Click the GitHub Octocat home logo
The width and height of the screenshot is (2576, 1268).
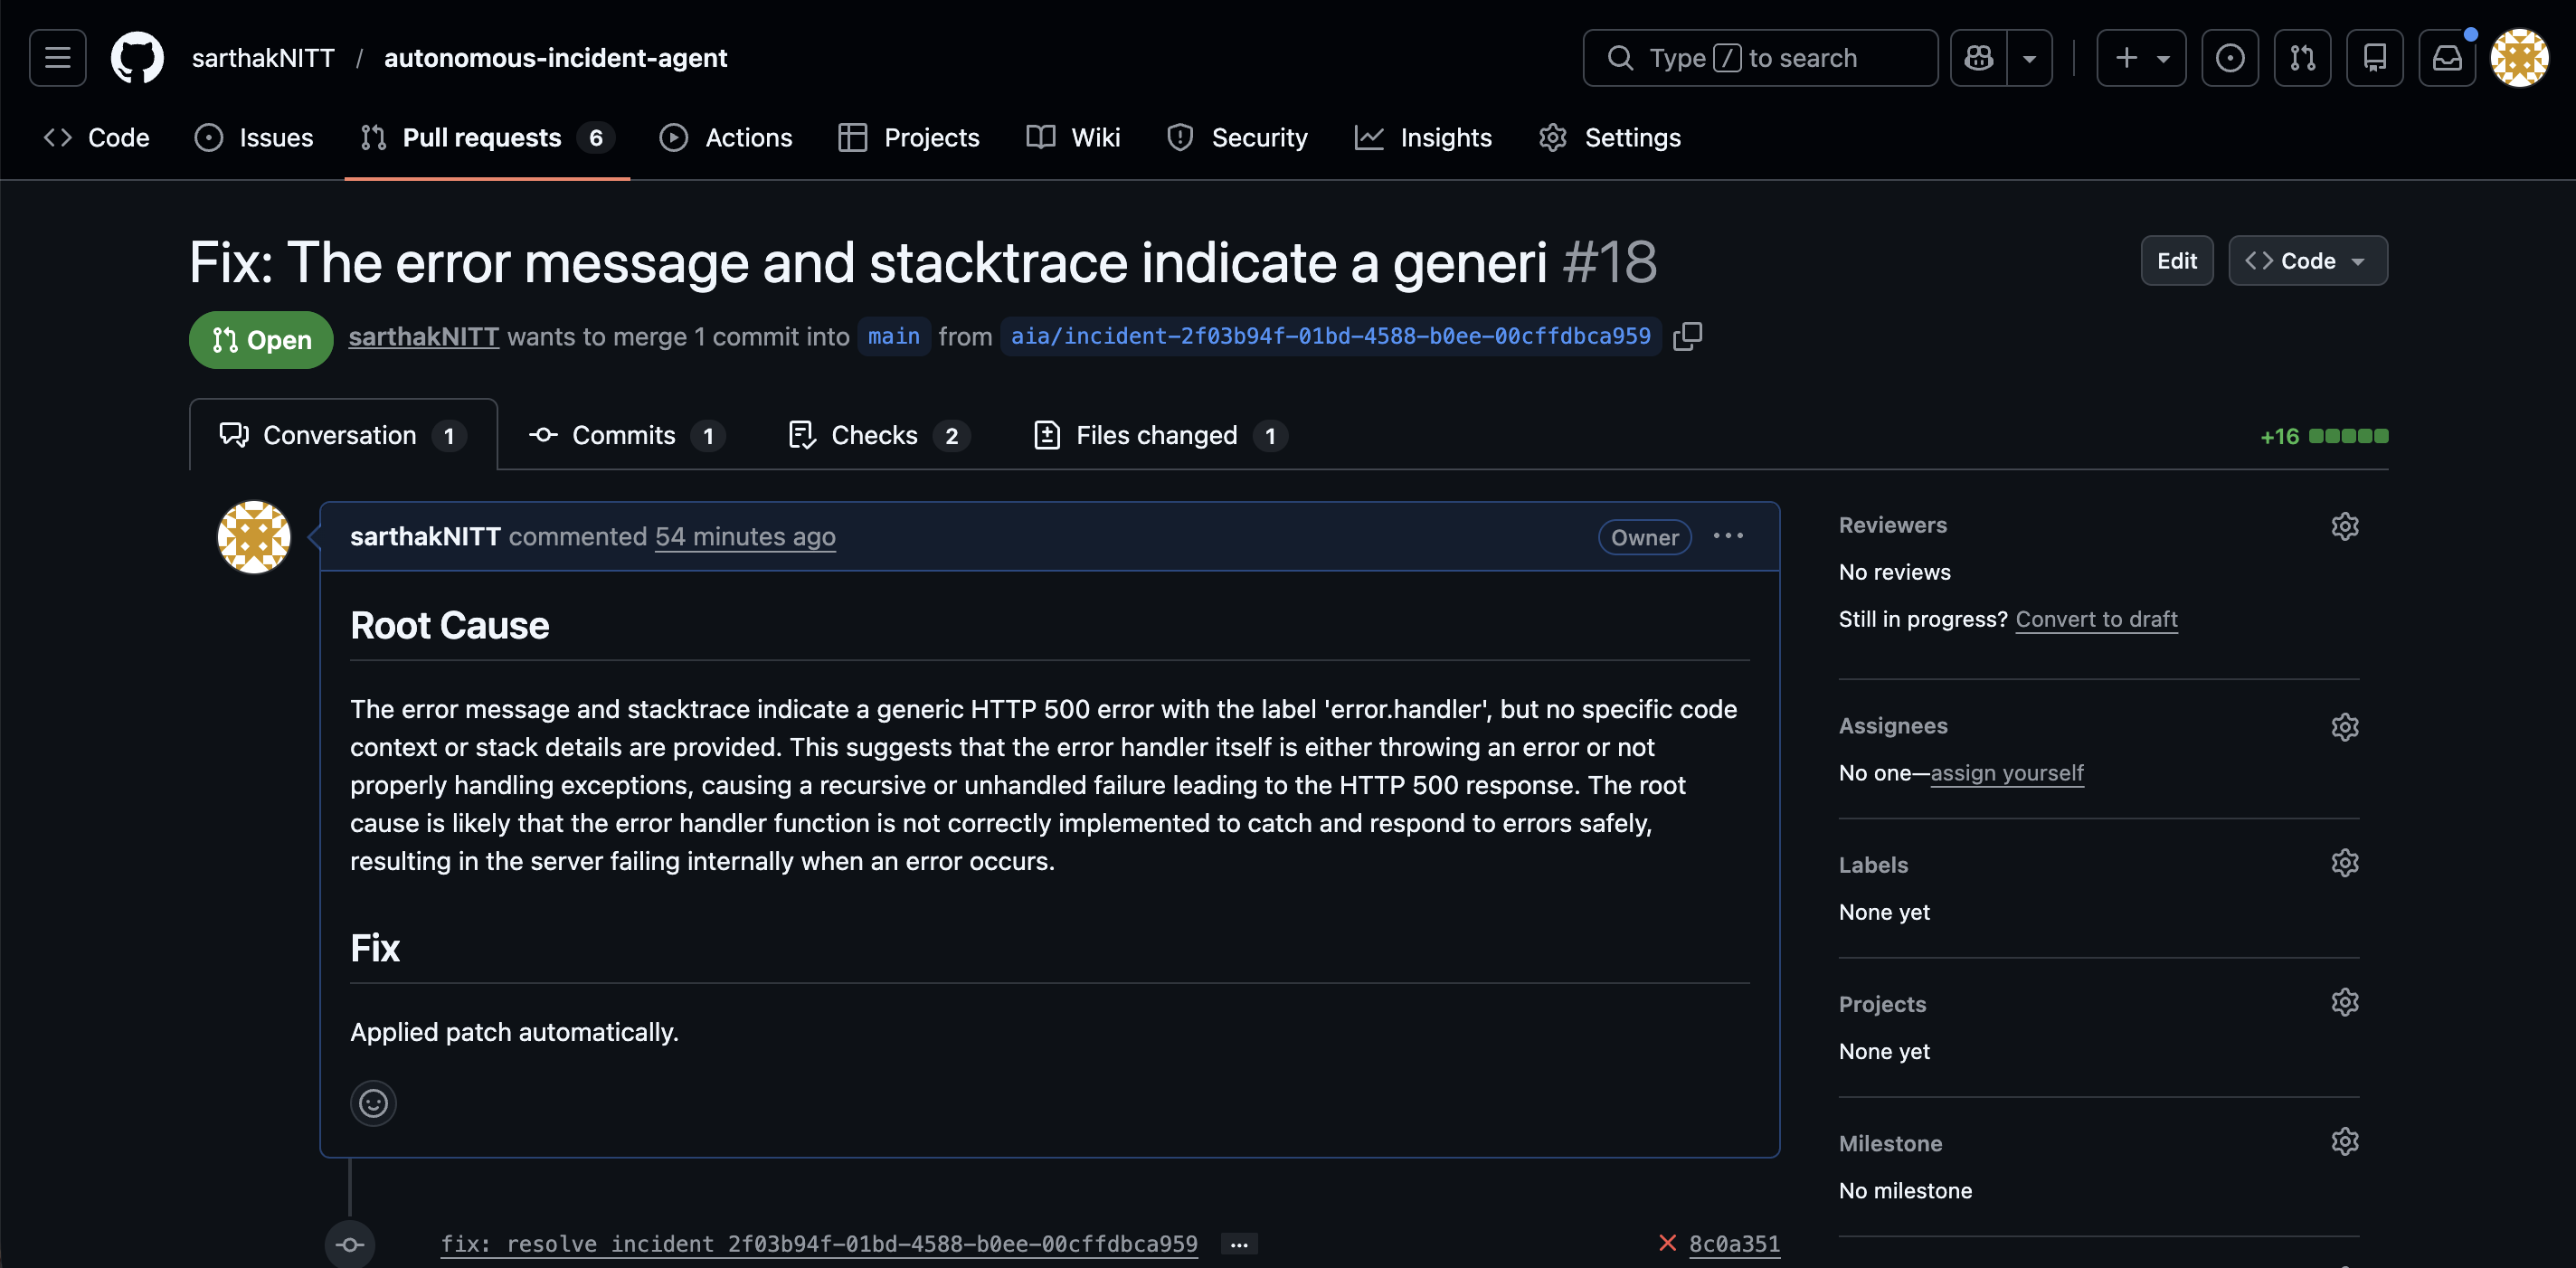tap(137, 58)
